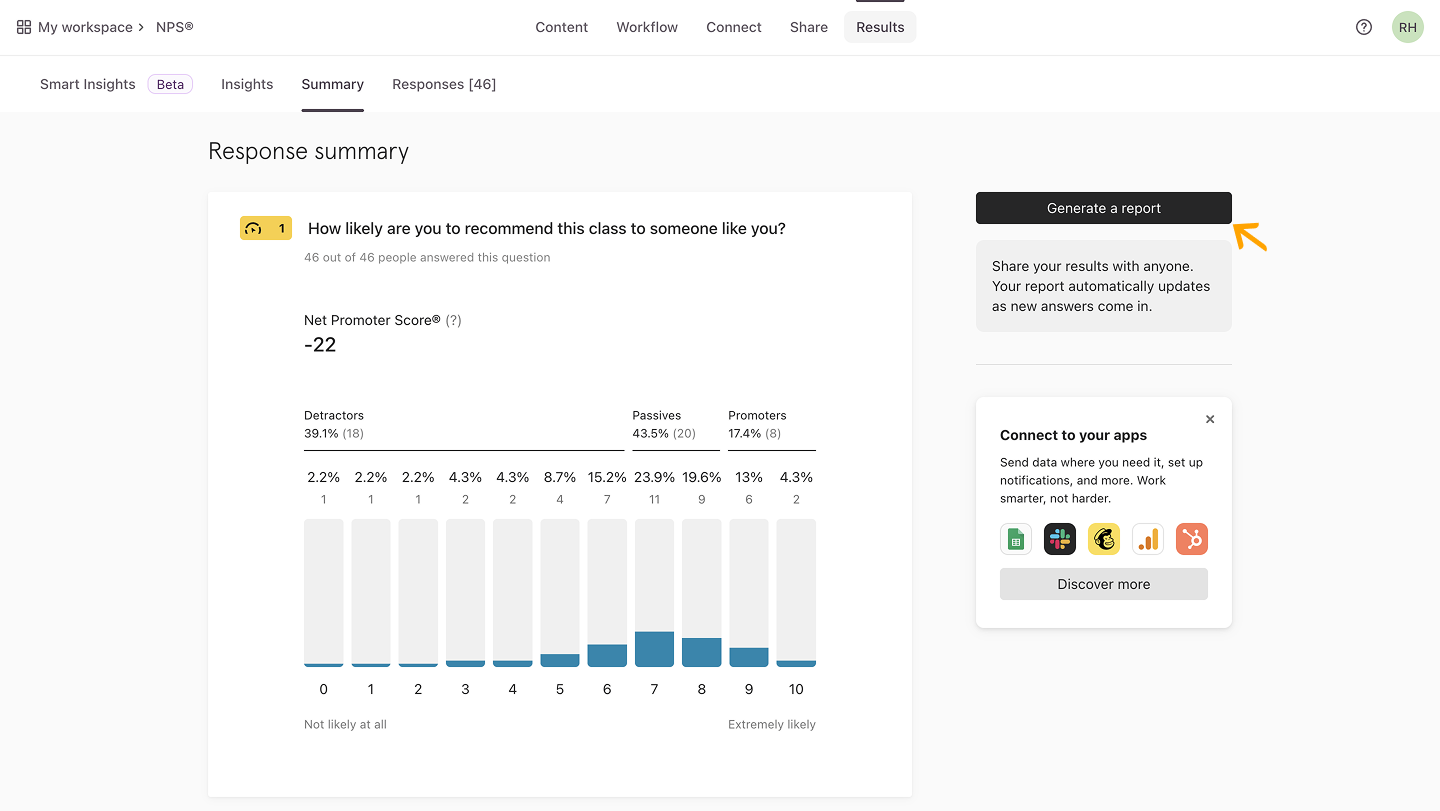Select the HubSpot integration icon

[1192, 539]
